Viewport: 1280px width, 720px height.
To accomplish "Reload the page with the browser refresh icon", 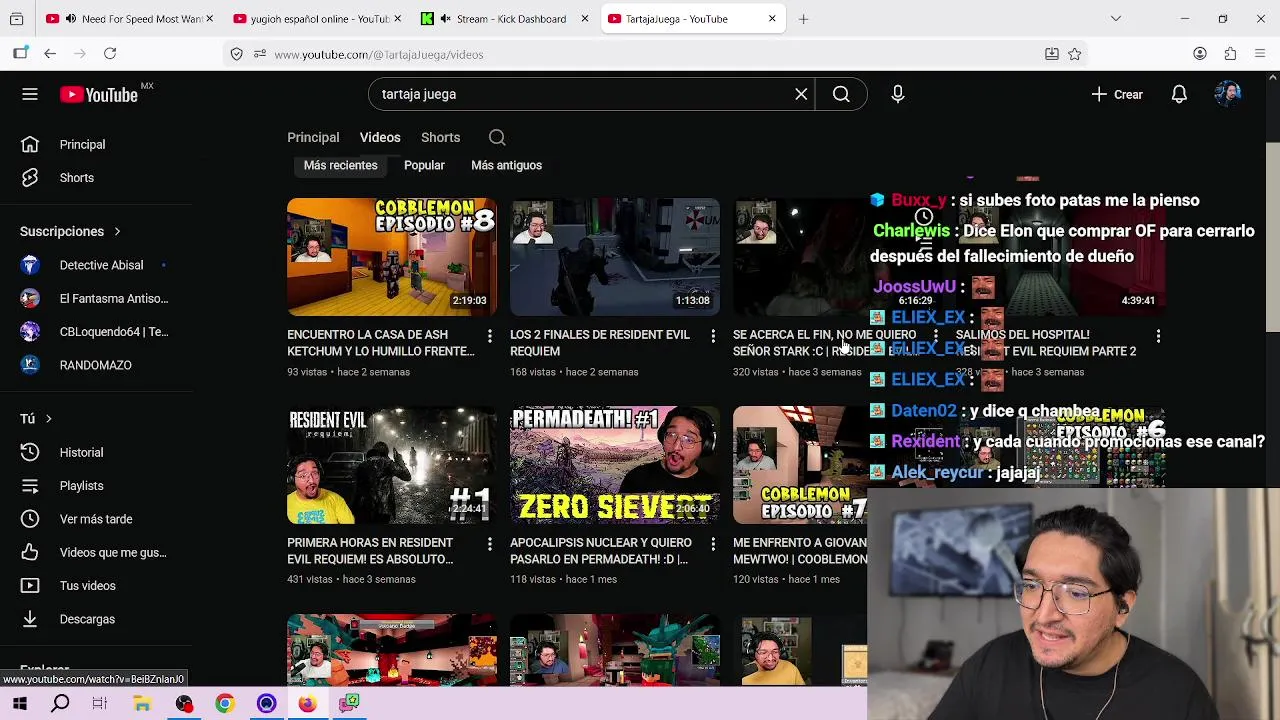I will (110, 54).
